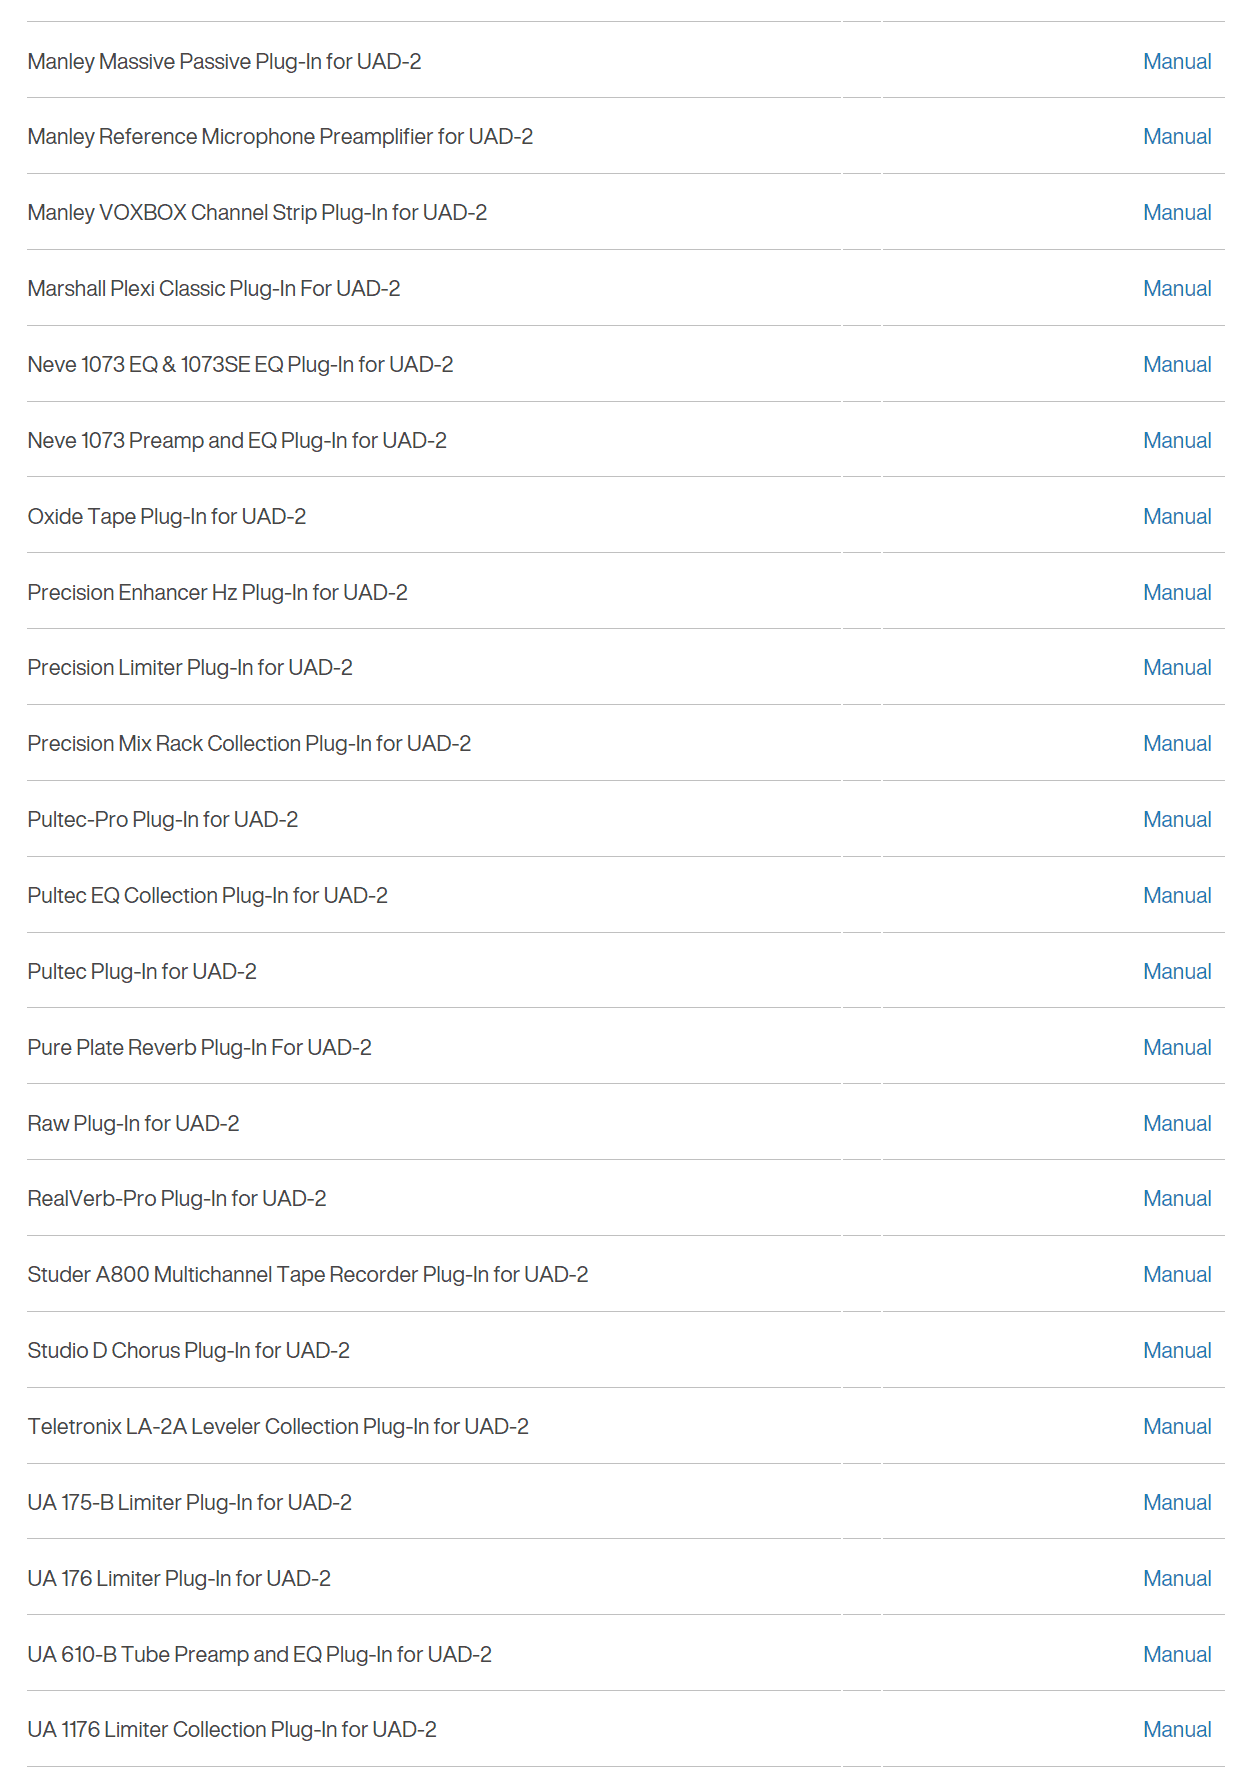The width and height of the screenshot is (1249, 1768).
Task: View Studer A800 Multichannel Tape Recorder manual
Action: pos(1177,1274)
